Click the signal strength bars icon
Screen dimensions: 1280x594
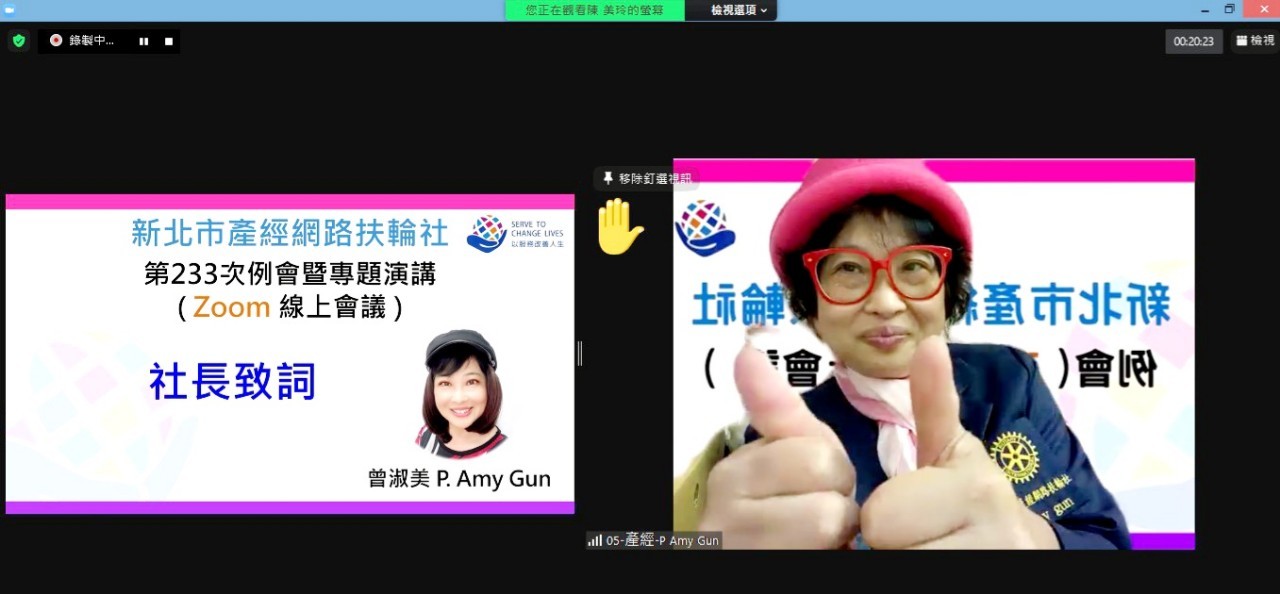(595, 540)
